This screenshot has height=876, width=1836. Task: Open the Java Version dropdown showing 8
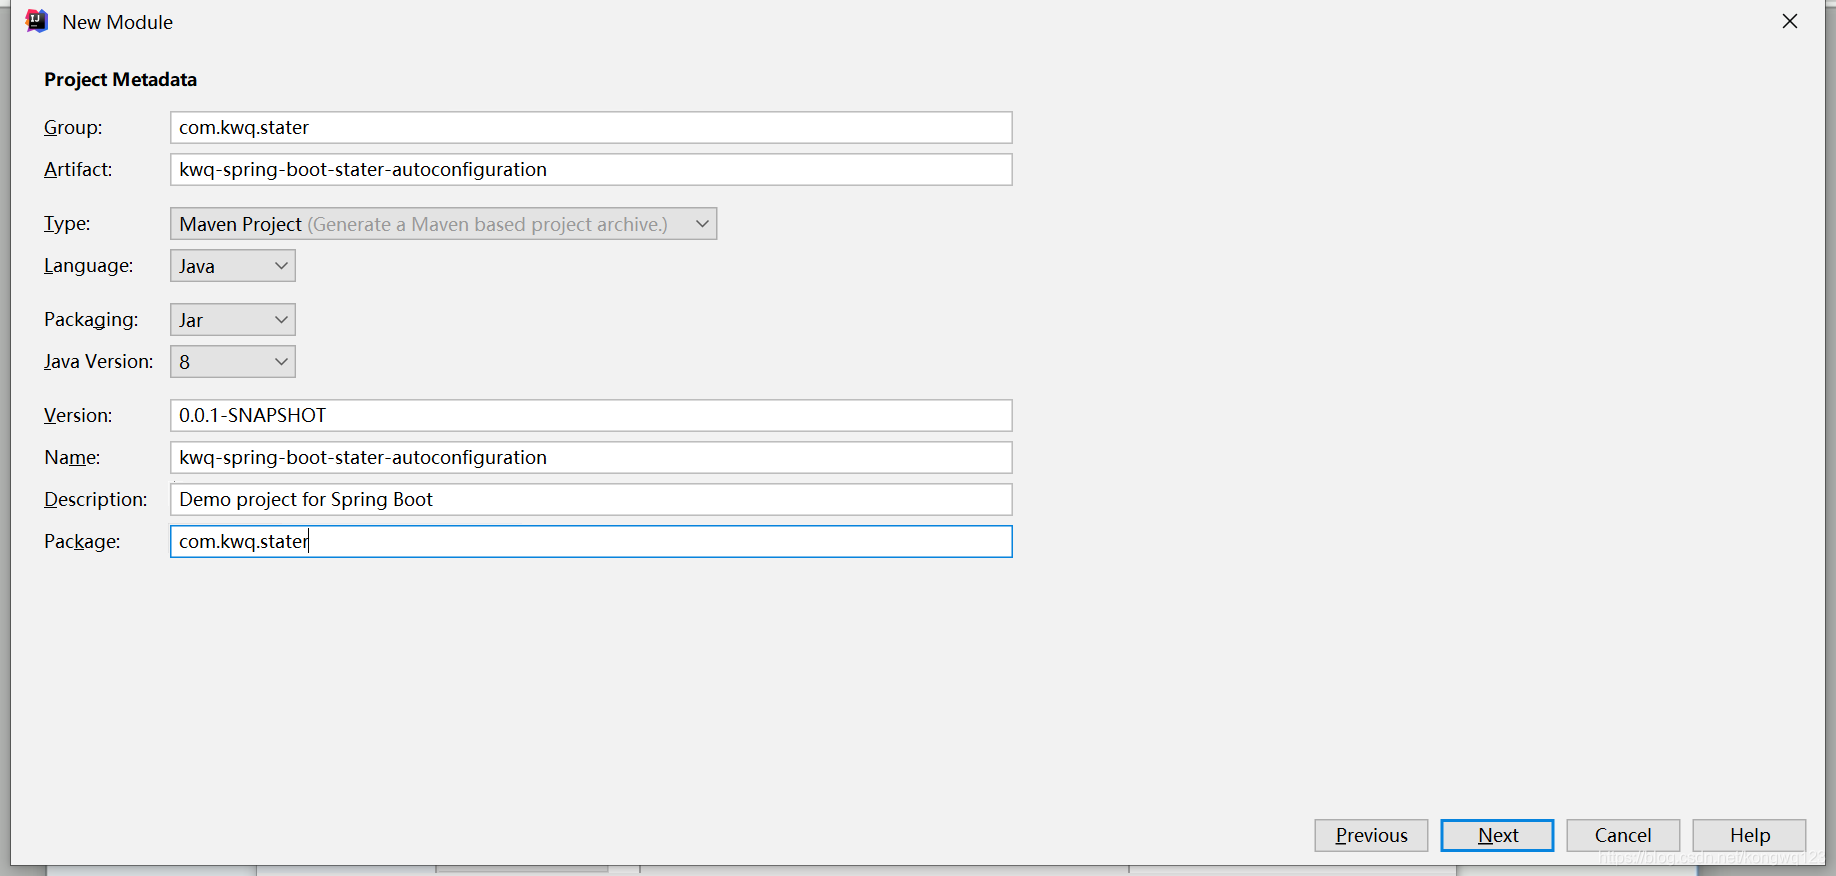coord(233,362)
